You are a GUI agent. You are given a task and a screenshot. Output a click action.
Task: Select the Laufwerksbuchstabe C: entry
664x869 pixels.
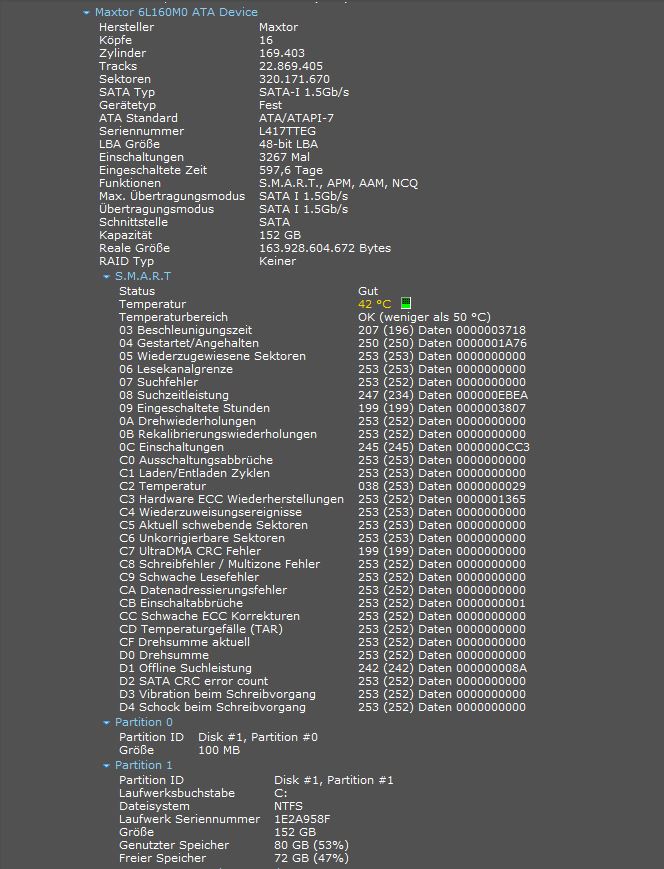(x=203, y=794)
